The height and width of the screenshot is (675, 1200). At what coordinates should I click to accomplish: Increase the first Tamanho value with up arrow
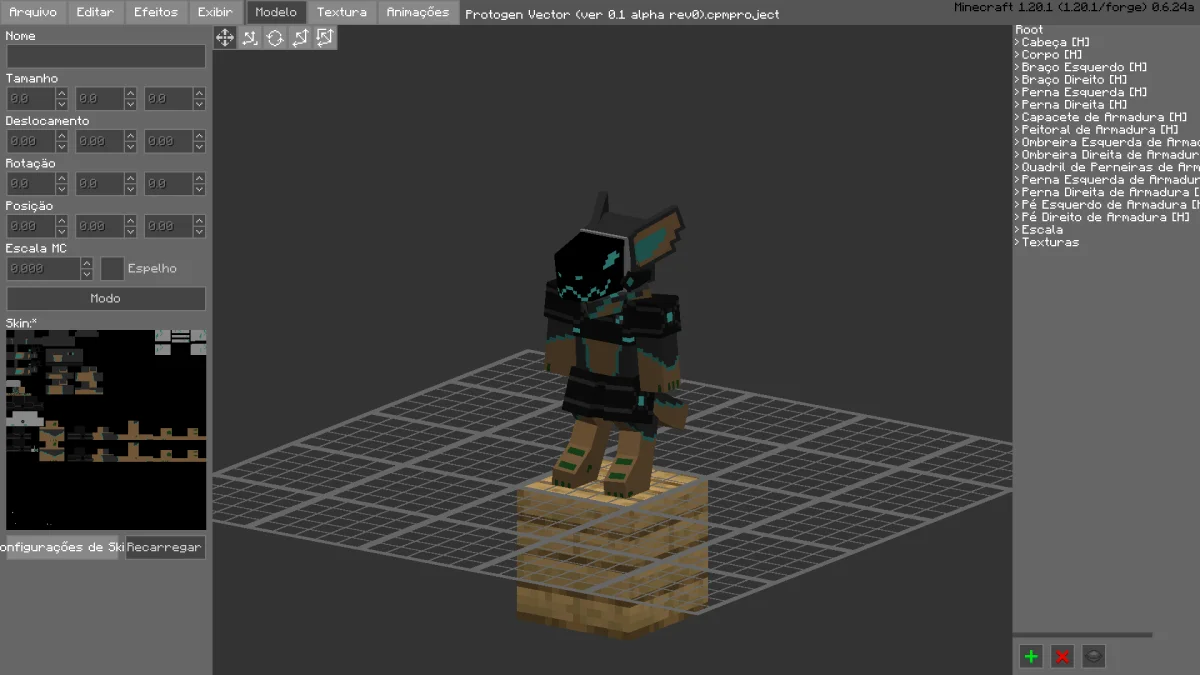click(x=61, y=94)
